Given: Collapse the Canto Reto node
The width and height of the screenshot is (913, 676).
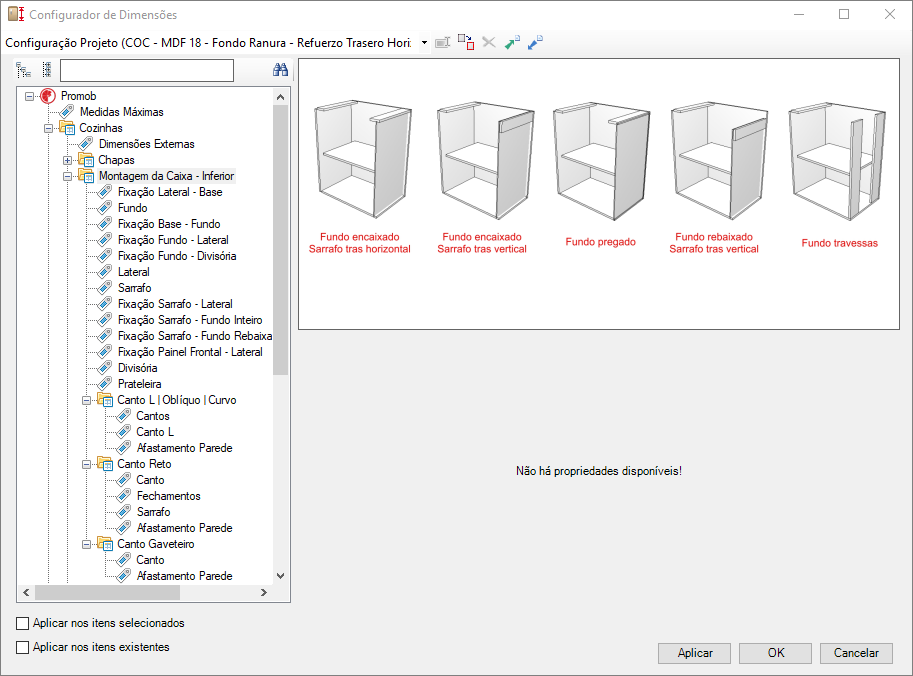Looking at the screenshot, I should pyautogui.click(x=86, y=465).
